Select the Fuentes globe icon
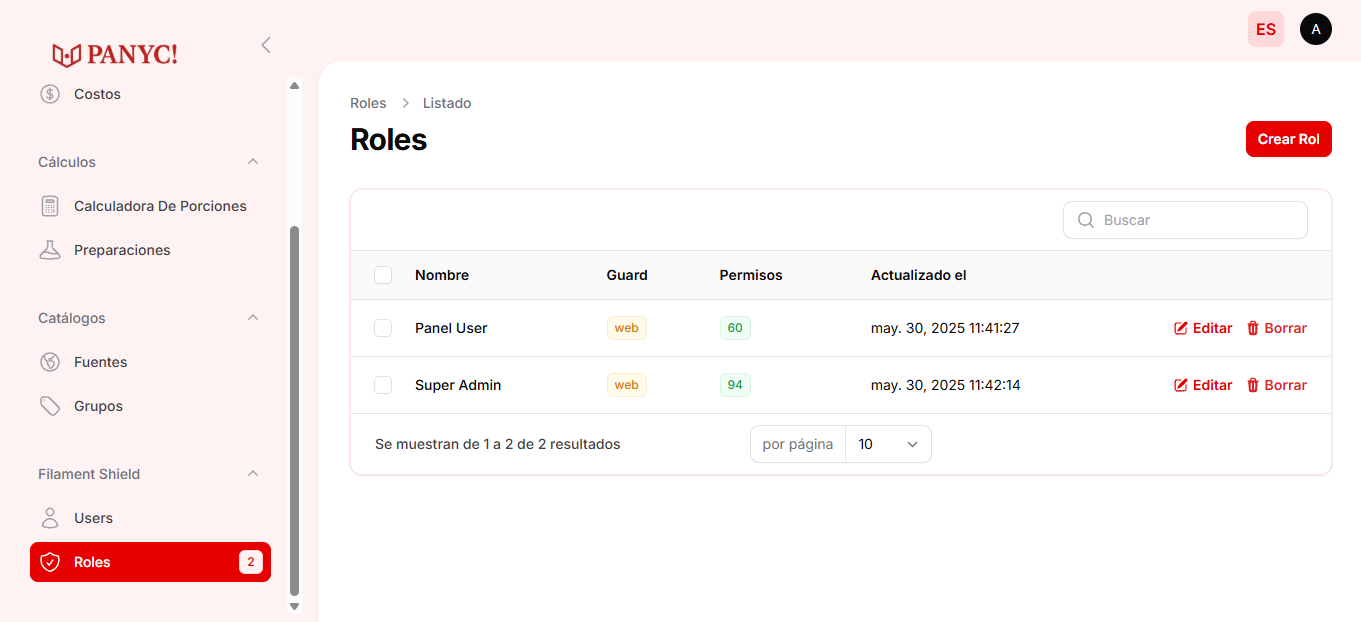Image resolution: width=1361 pixels, height=622 pixels. tap(50, 362)
